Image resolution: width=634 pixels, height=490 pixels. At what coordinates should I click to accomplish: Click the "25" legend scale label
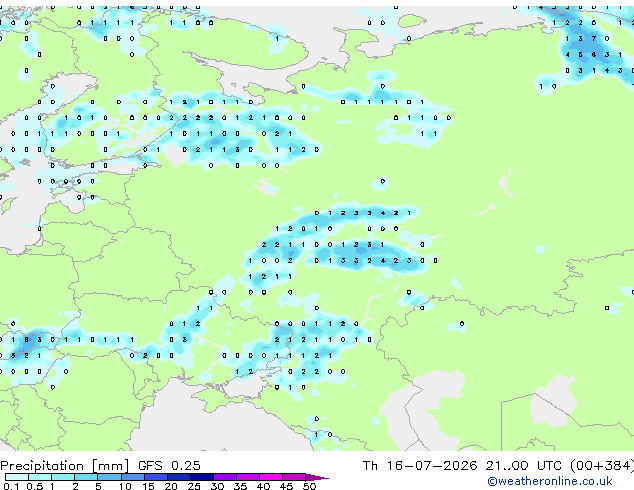[x=194, y=486]
